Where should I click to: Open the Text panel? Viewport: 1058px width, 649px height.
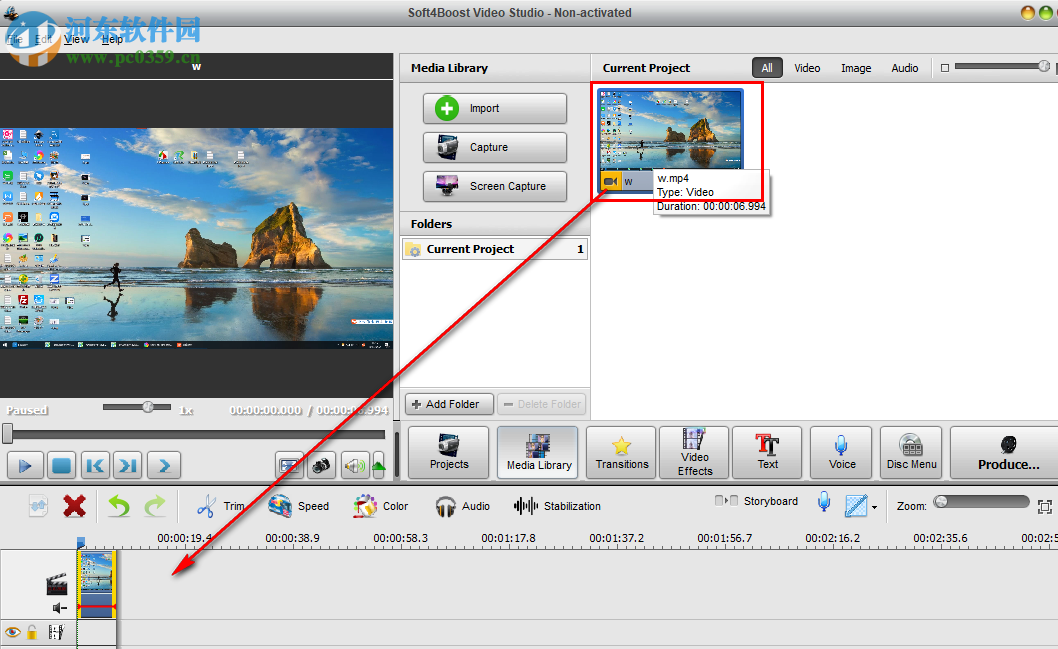767,453
